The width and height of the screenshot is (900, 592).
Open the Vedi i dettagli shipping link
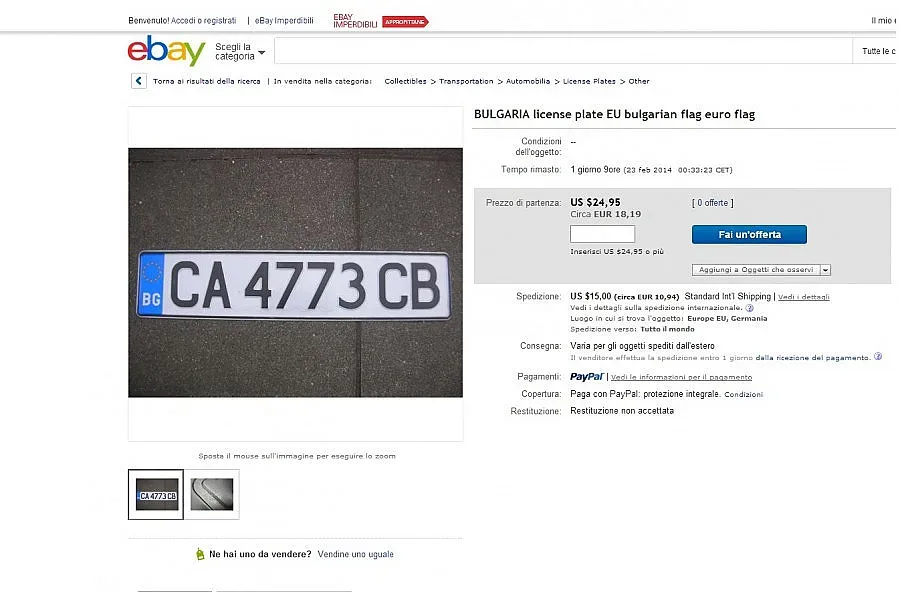[803, 297]
